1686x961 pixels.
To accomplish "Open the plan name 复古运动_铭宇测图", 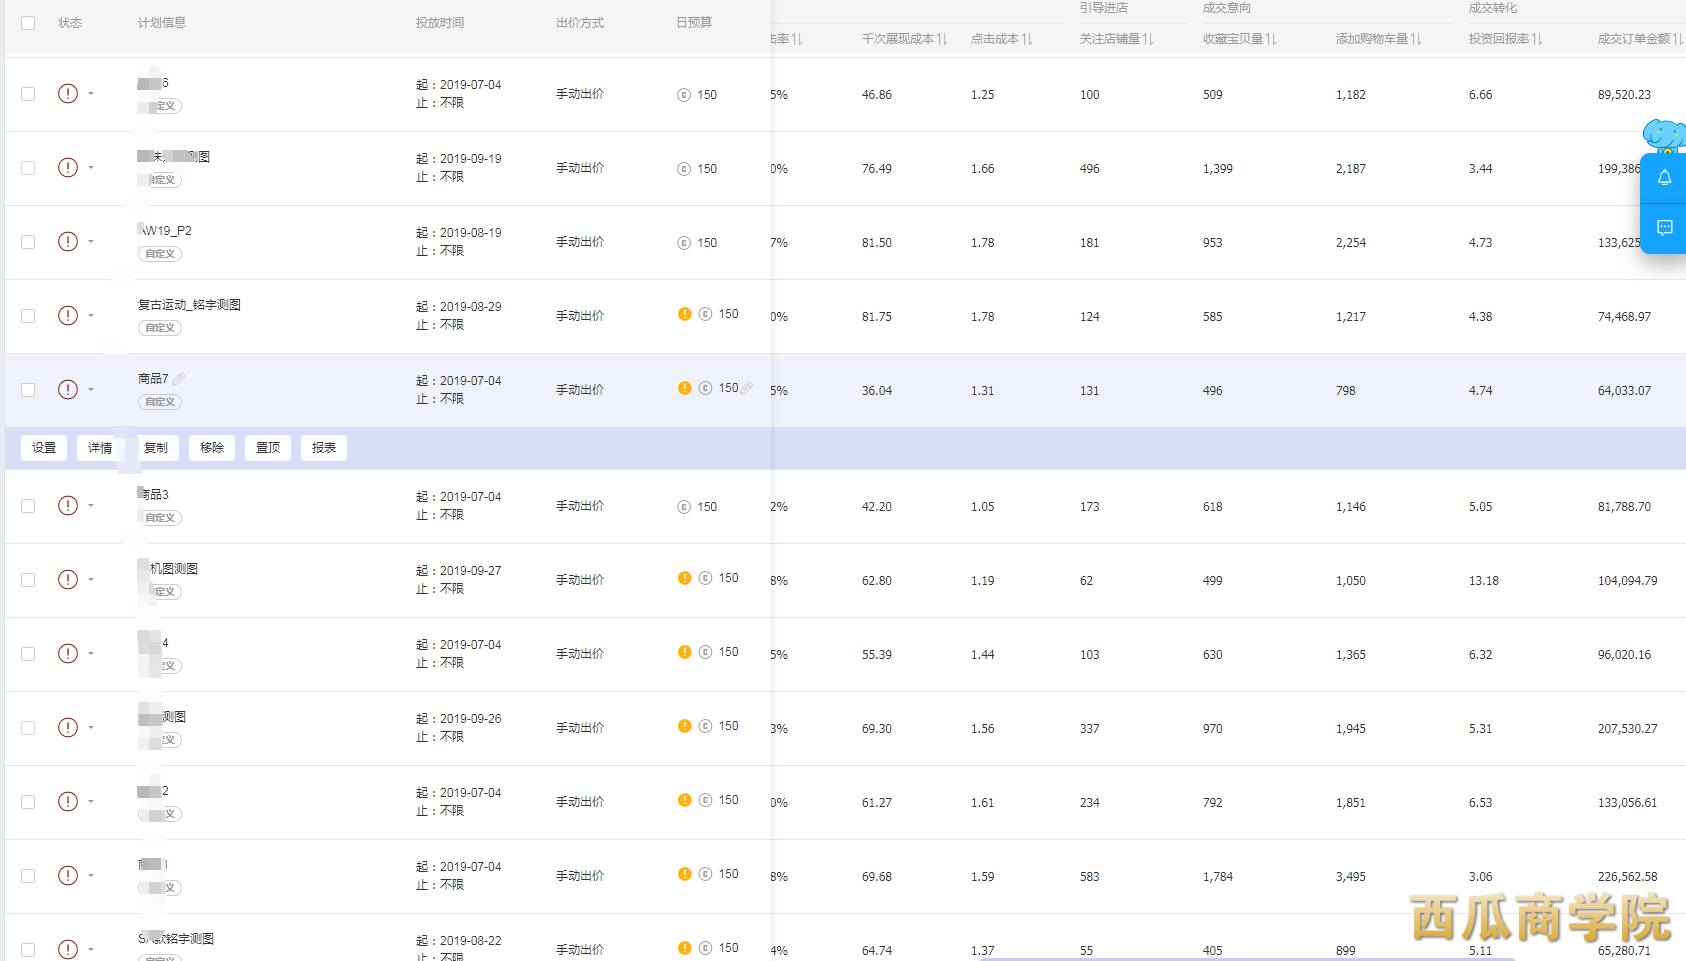I will pyautogui.click(x=189, y=305).
